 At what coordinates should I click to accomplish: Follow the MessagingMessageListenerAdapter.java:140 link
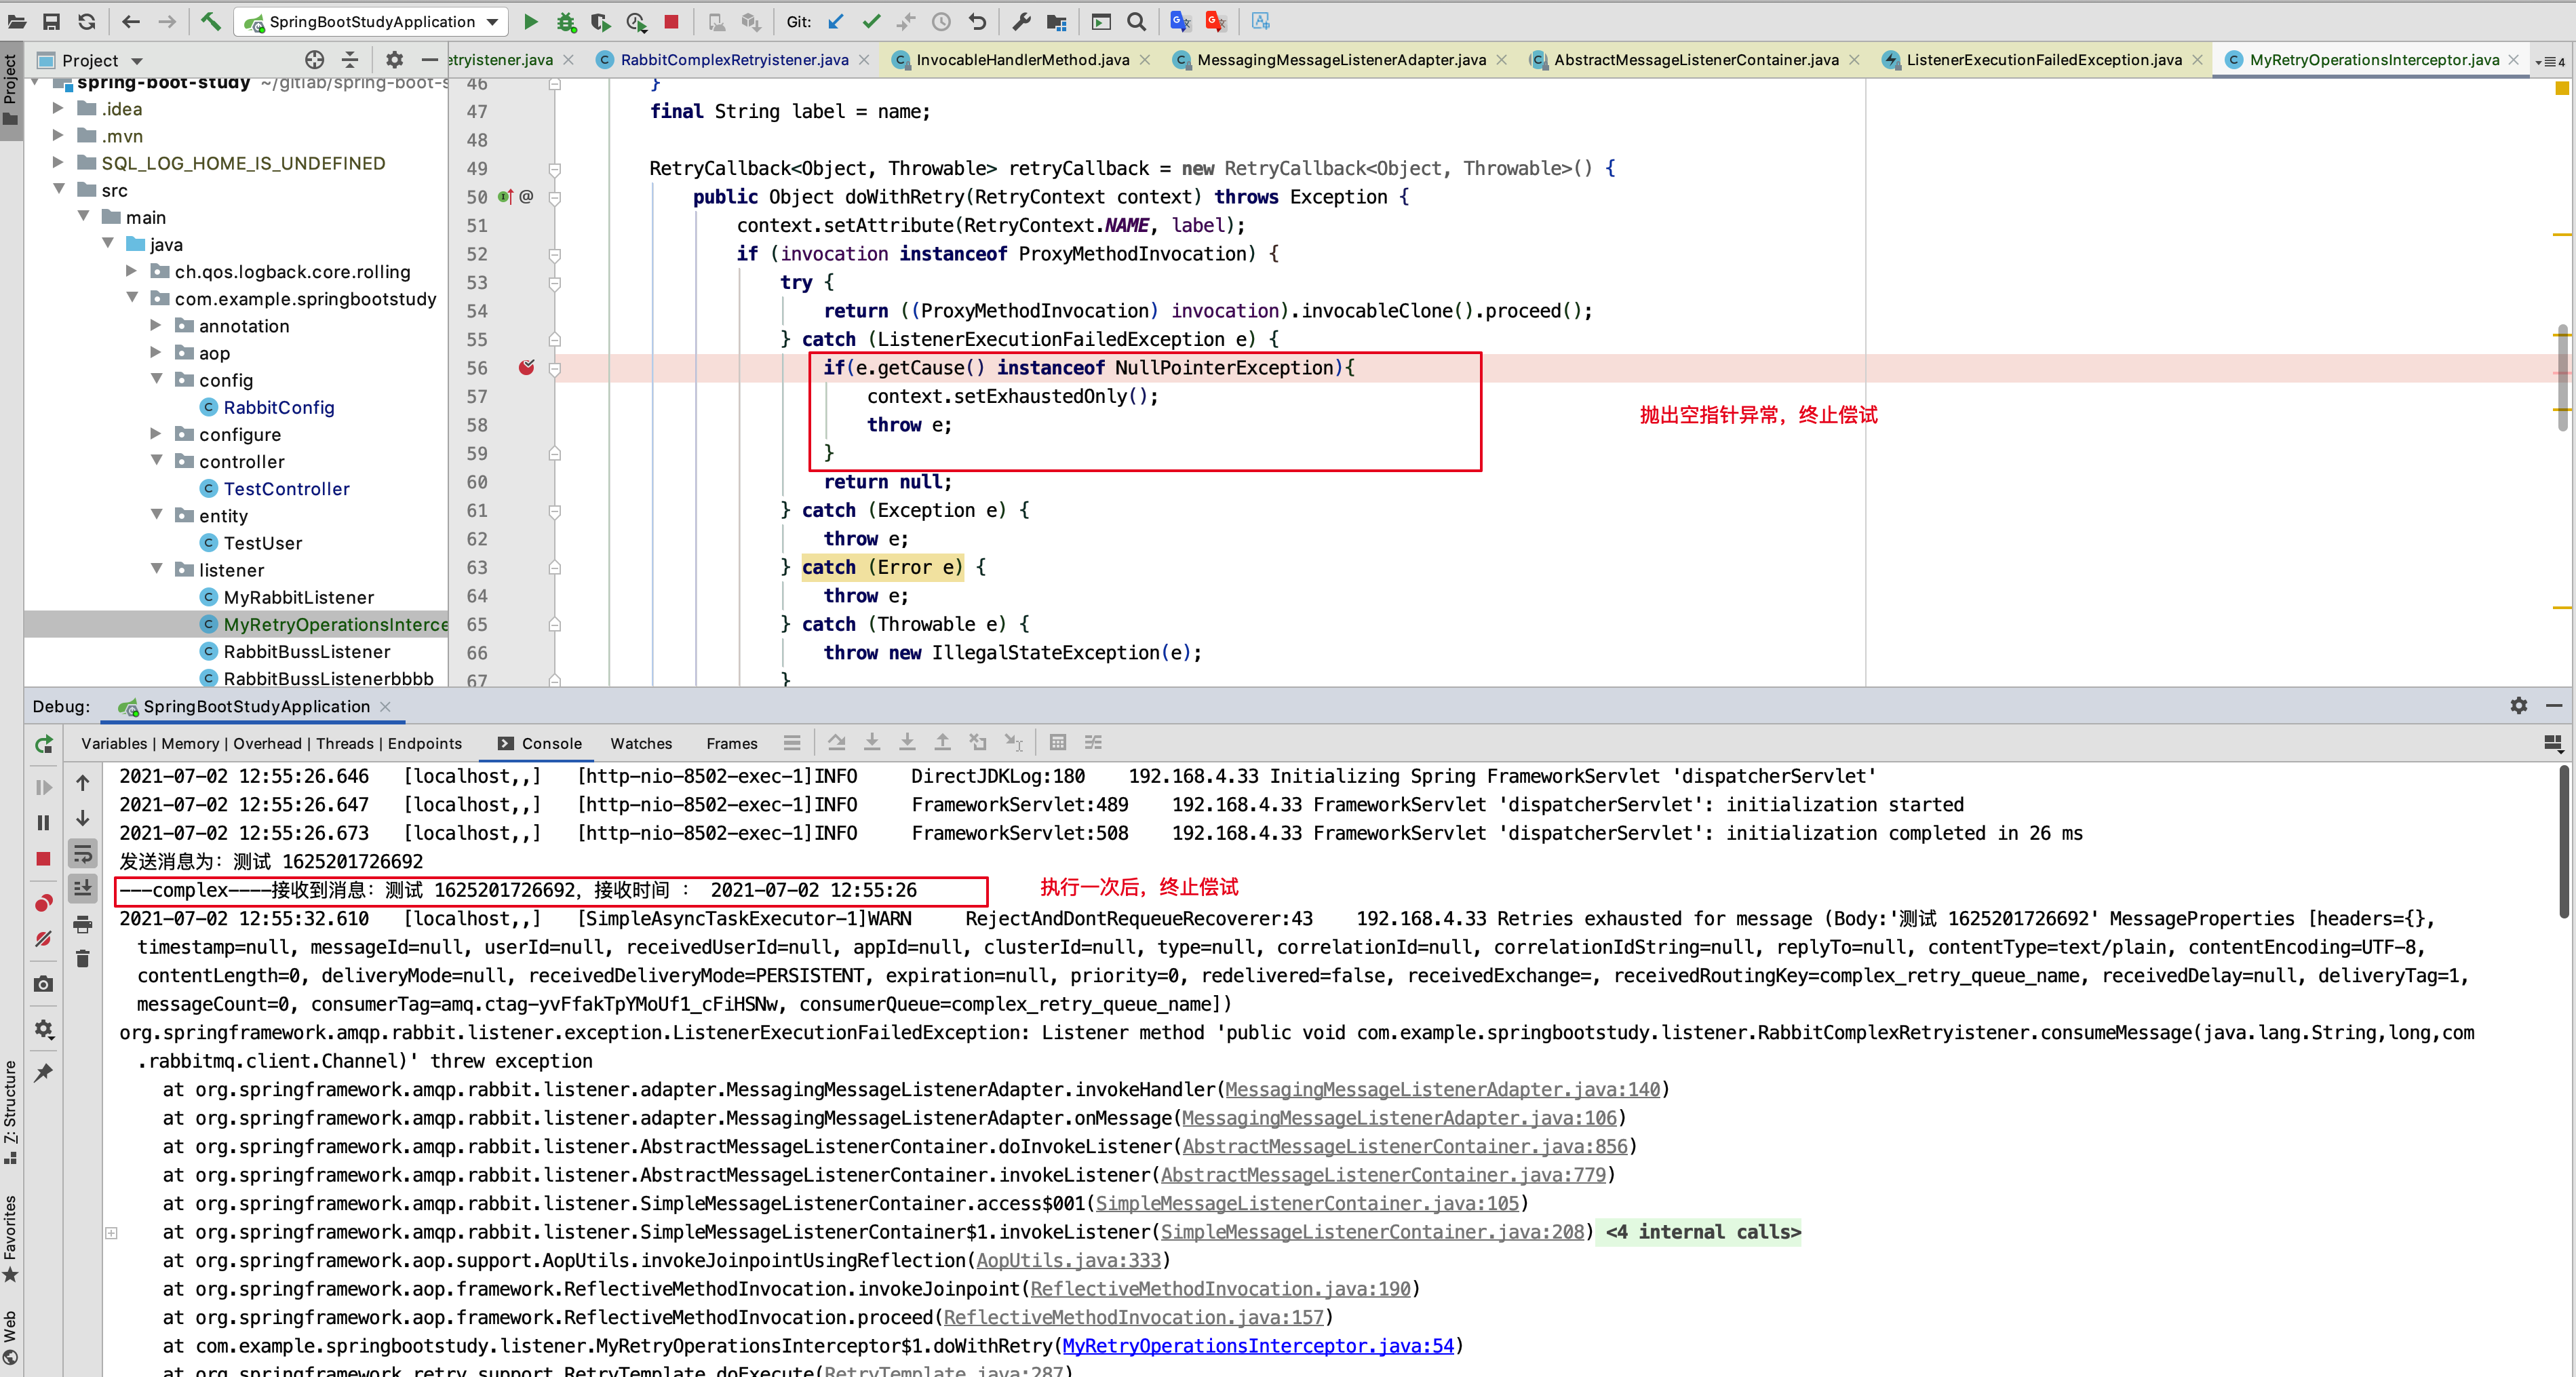(x=1443, y=1089)
